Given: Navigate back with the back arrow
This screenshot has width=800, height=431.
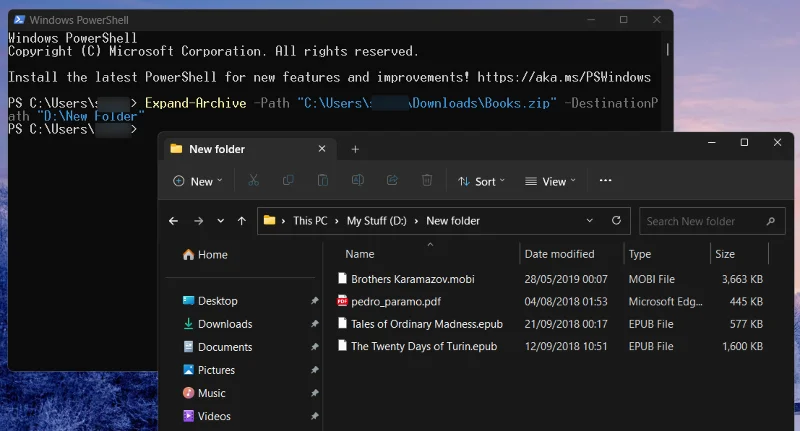Looking at the screenshot, I should (174, 221).
